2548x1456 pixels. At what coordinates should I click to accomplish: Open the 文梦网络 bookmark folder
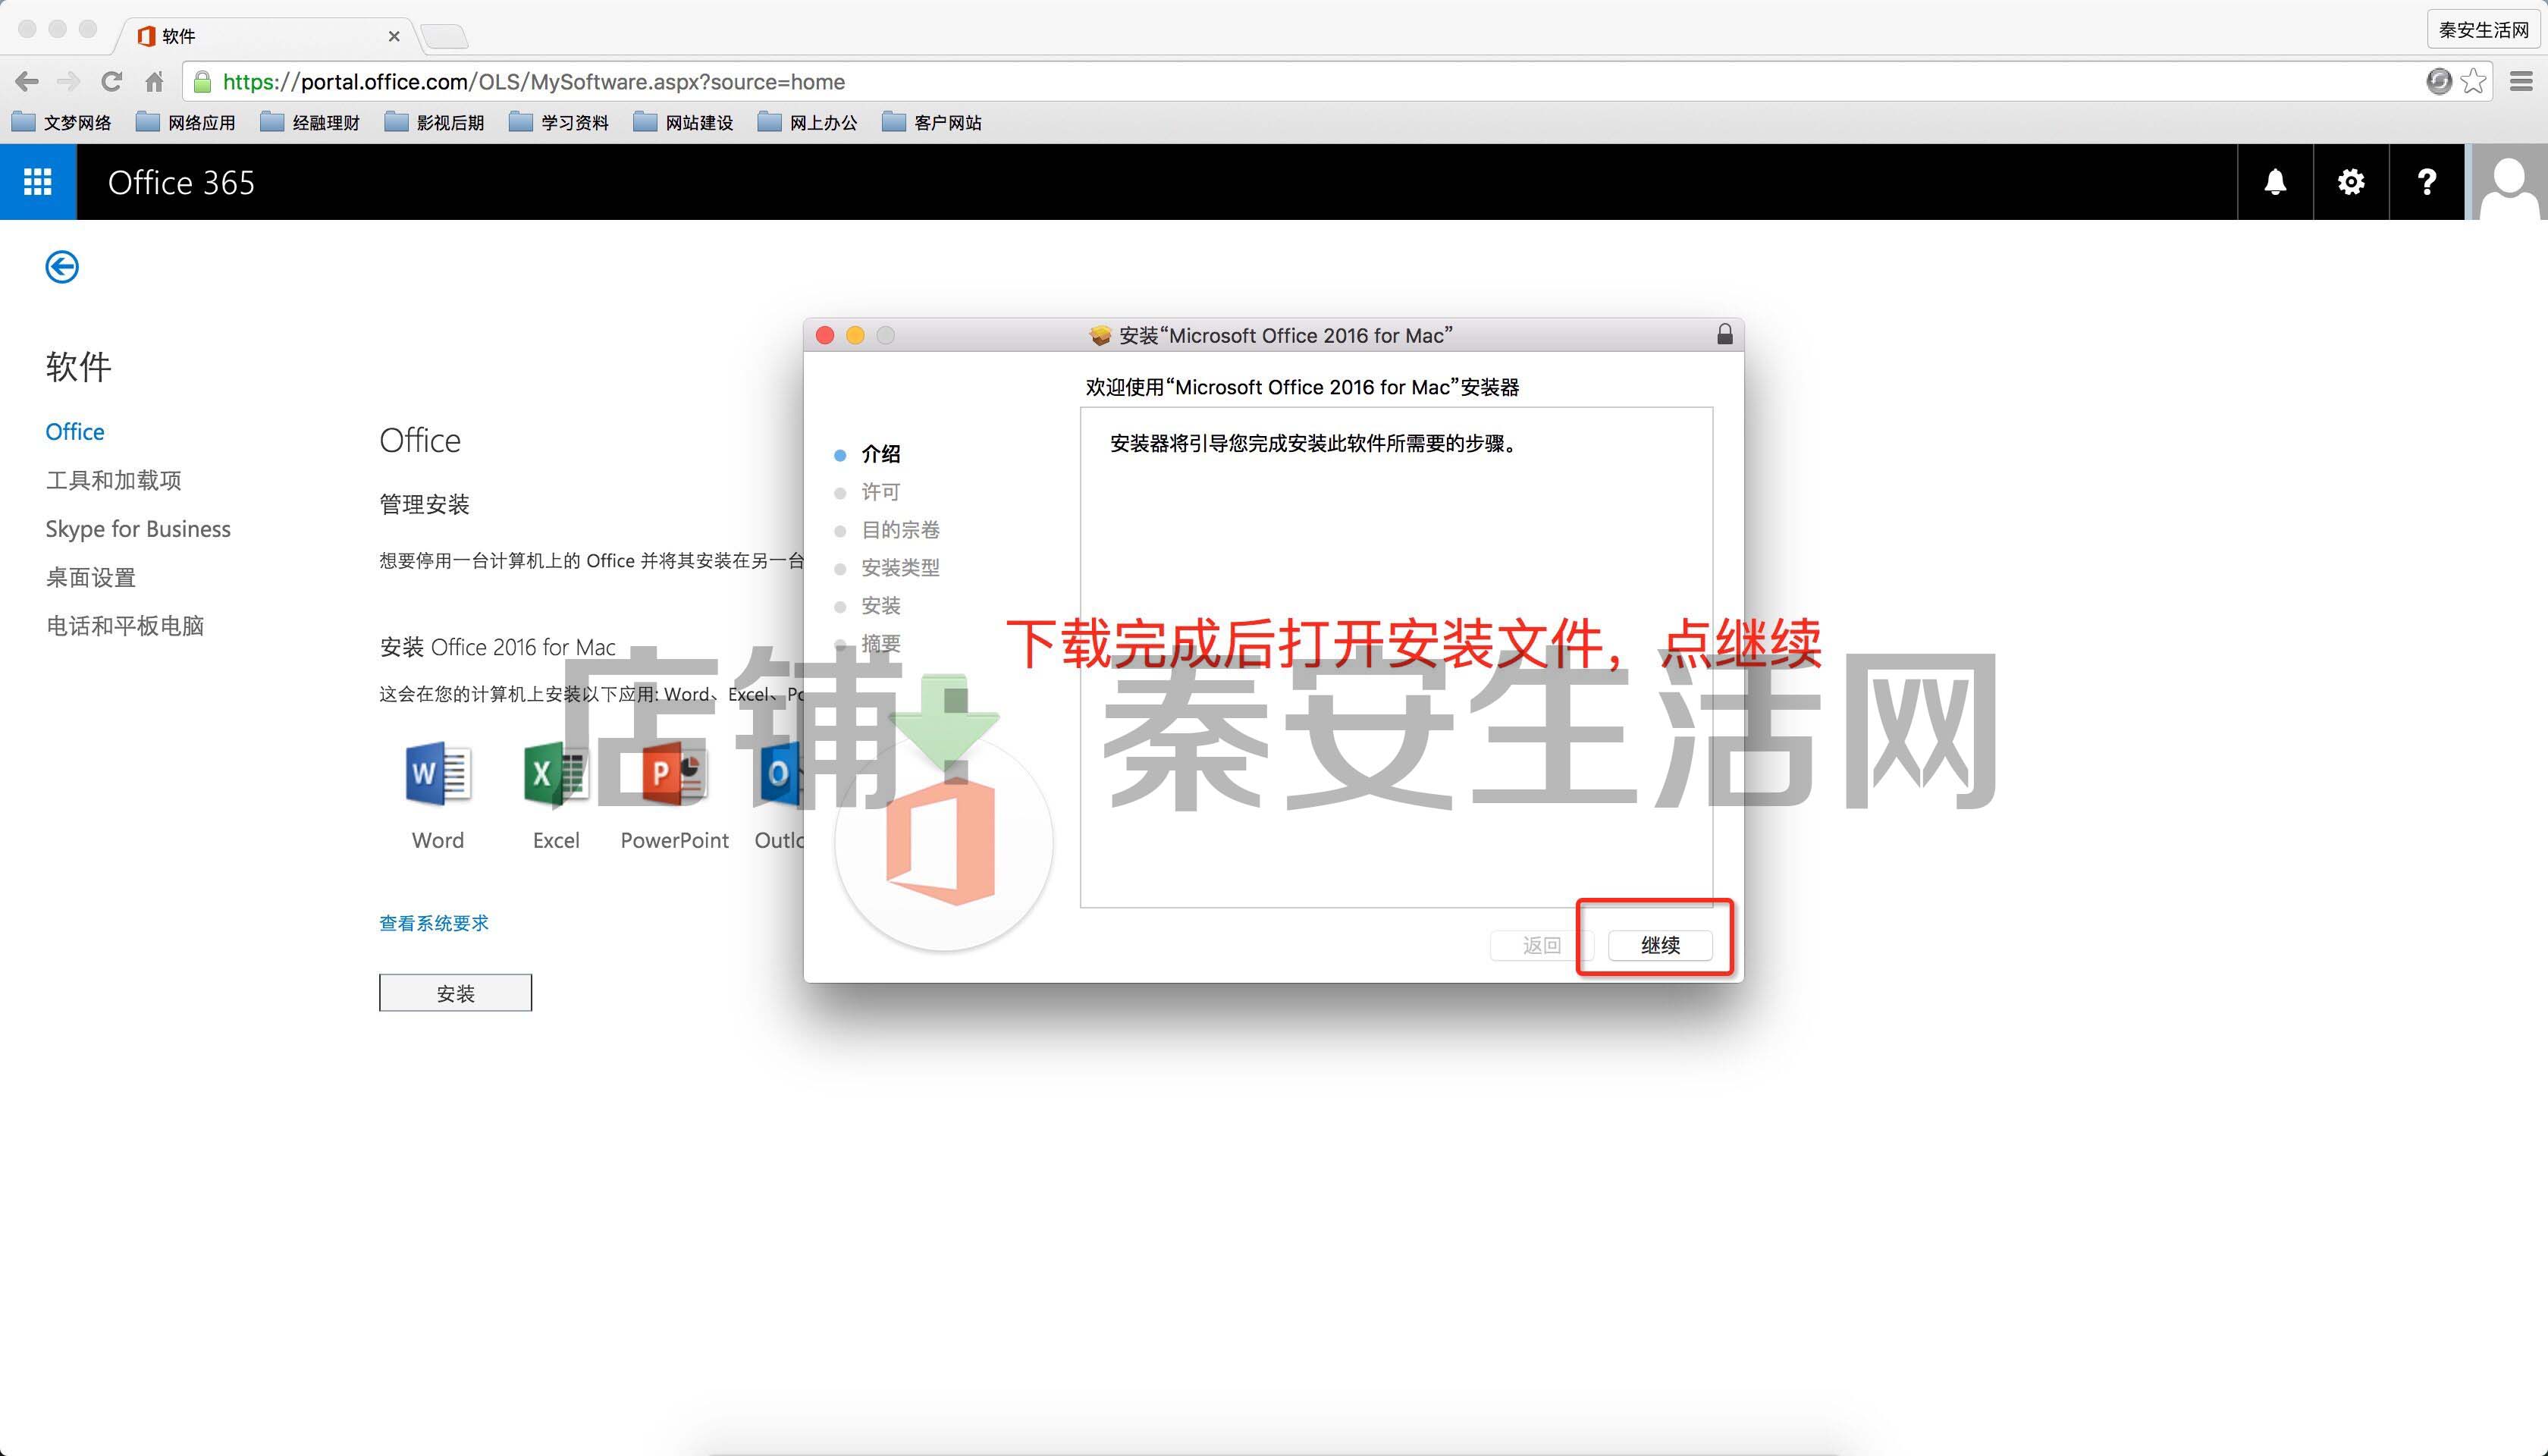[x=62, y=122]
